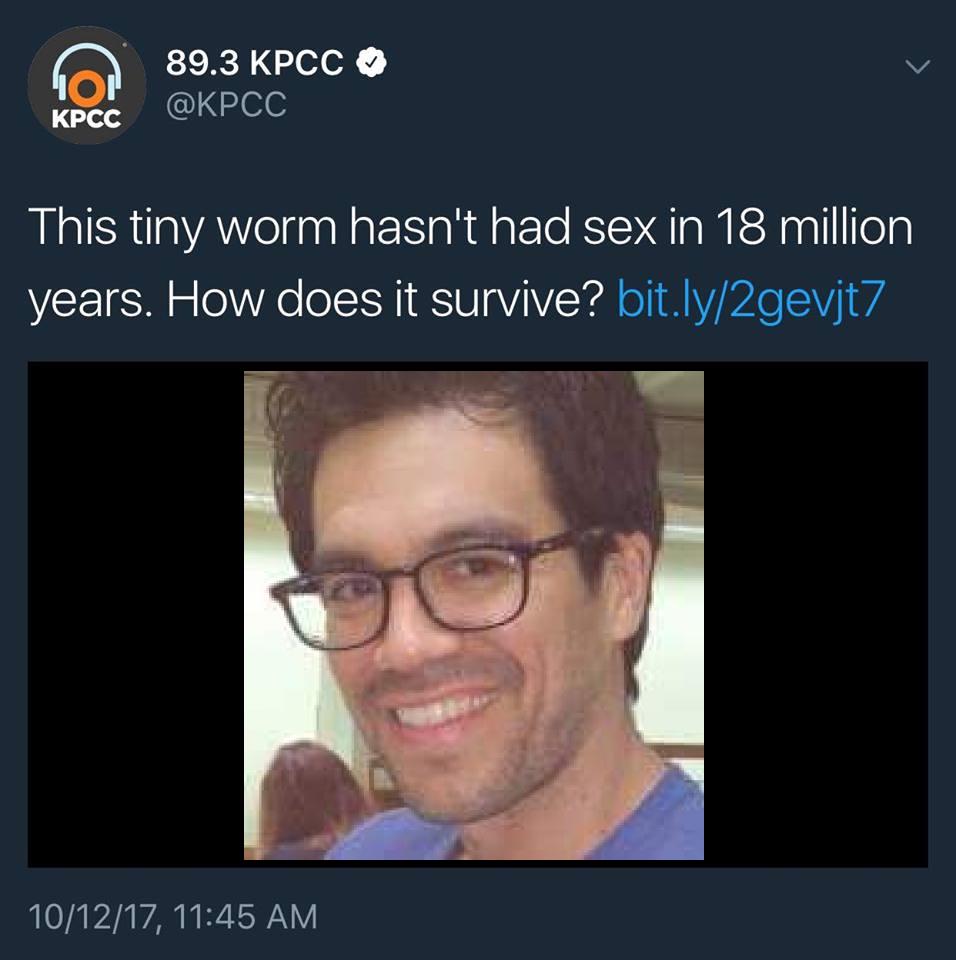Tap the tweet text about tiny worm
This screenshot has width=956, height=960.
click(470, 263)
